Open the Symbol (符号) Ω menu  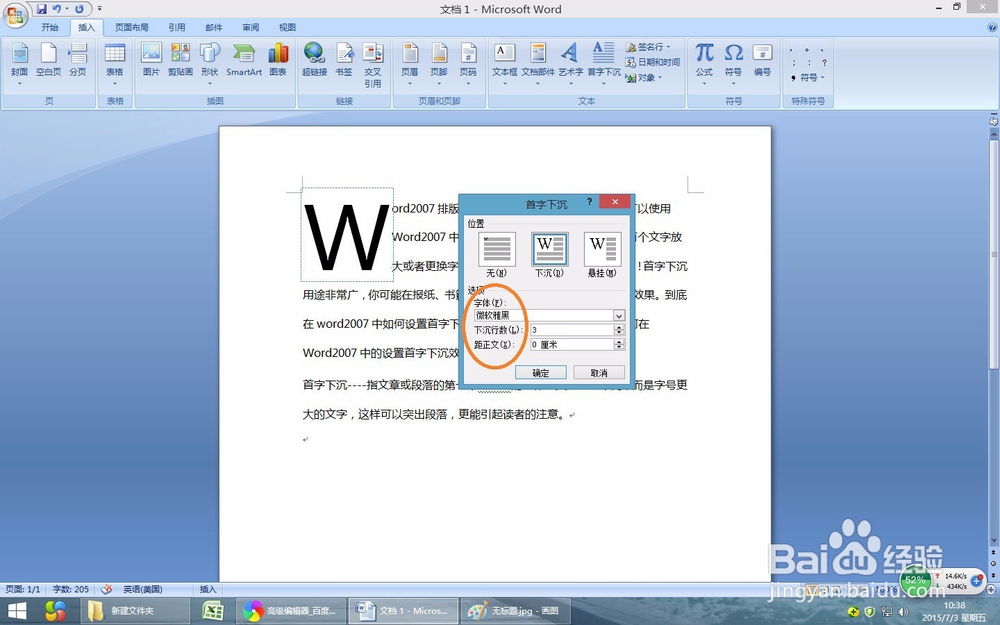[733, 63]
